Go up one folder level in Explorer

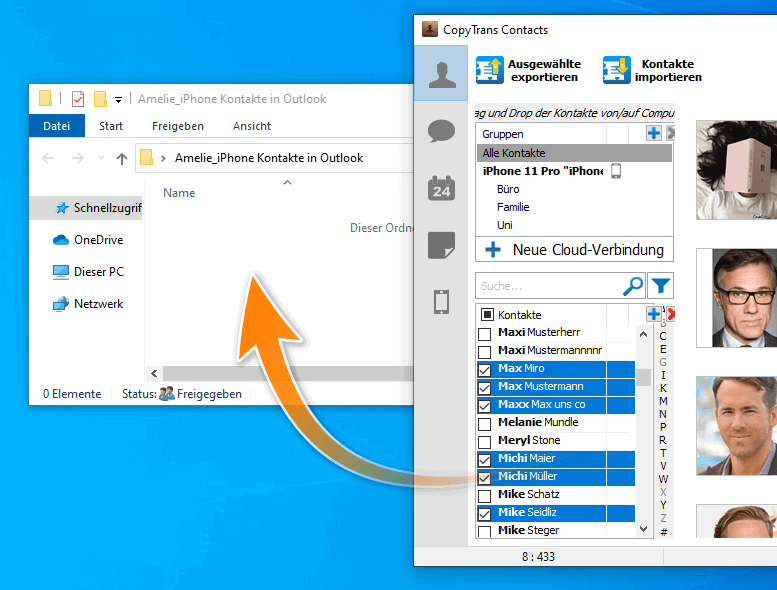(122, 159)
